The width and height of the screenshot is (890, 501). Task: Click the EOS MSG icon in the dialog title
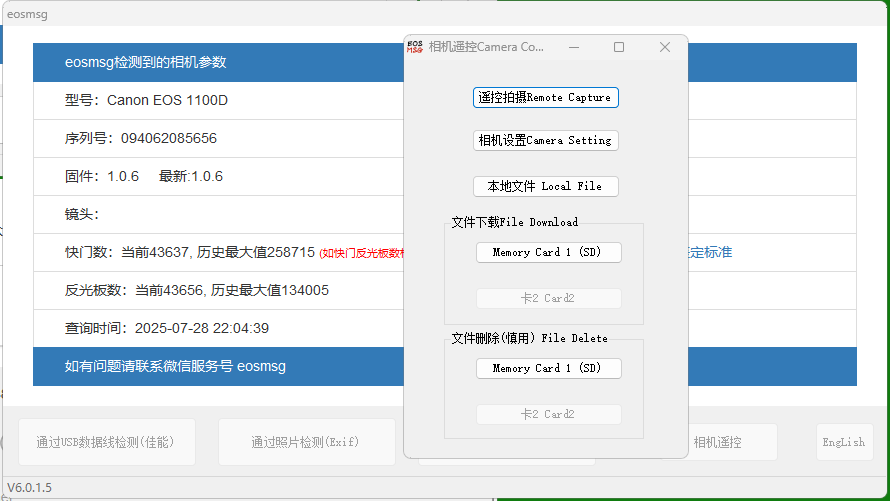[x=415, y=47]
